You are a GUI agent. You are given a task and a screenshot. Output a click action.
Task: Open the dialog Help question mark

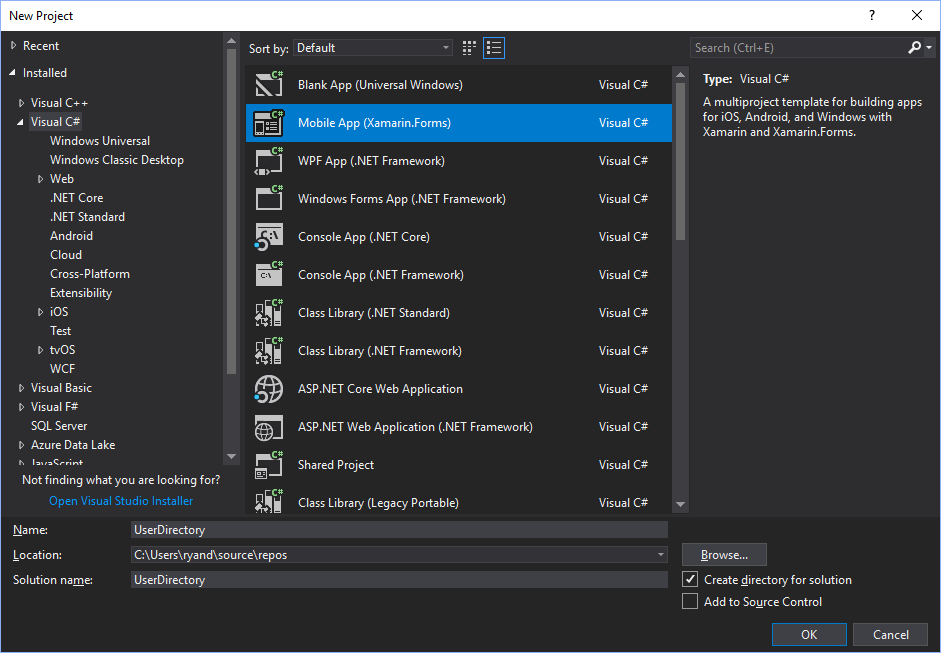tap(872, 16)
